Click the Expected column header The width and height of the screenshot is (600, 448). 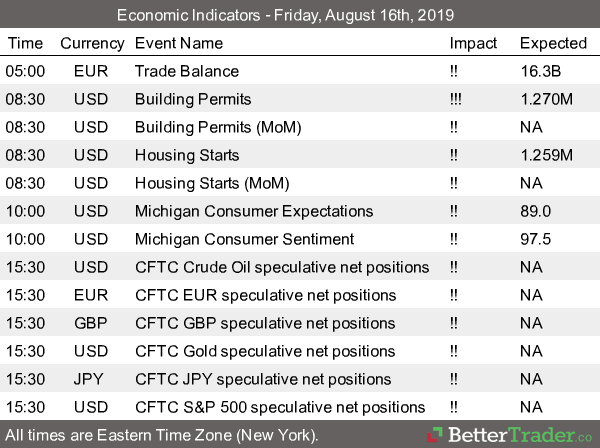[x=553, y=43]
